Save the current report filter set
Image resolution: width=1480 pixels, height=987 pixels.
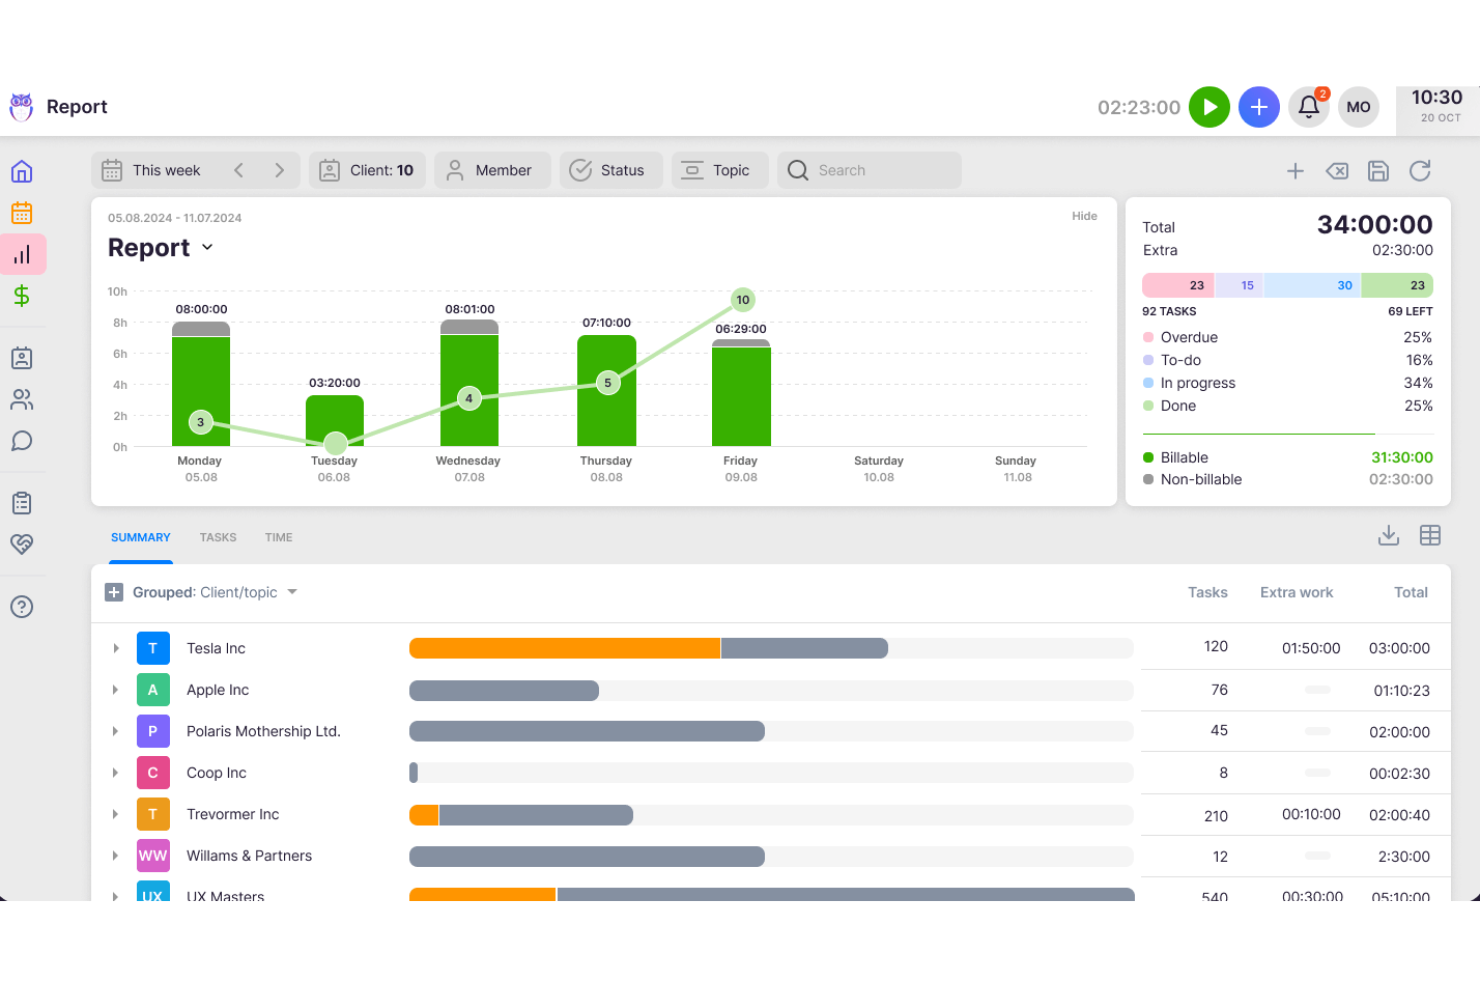coord(1378,170)
